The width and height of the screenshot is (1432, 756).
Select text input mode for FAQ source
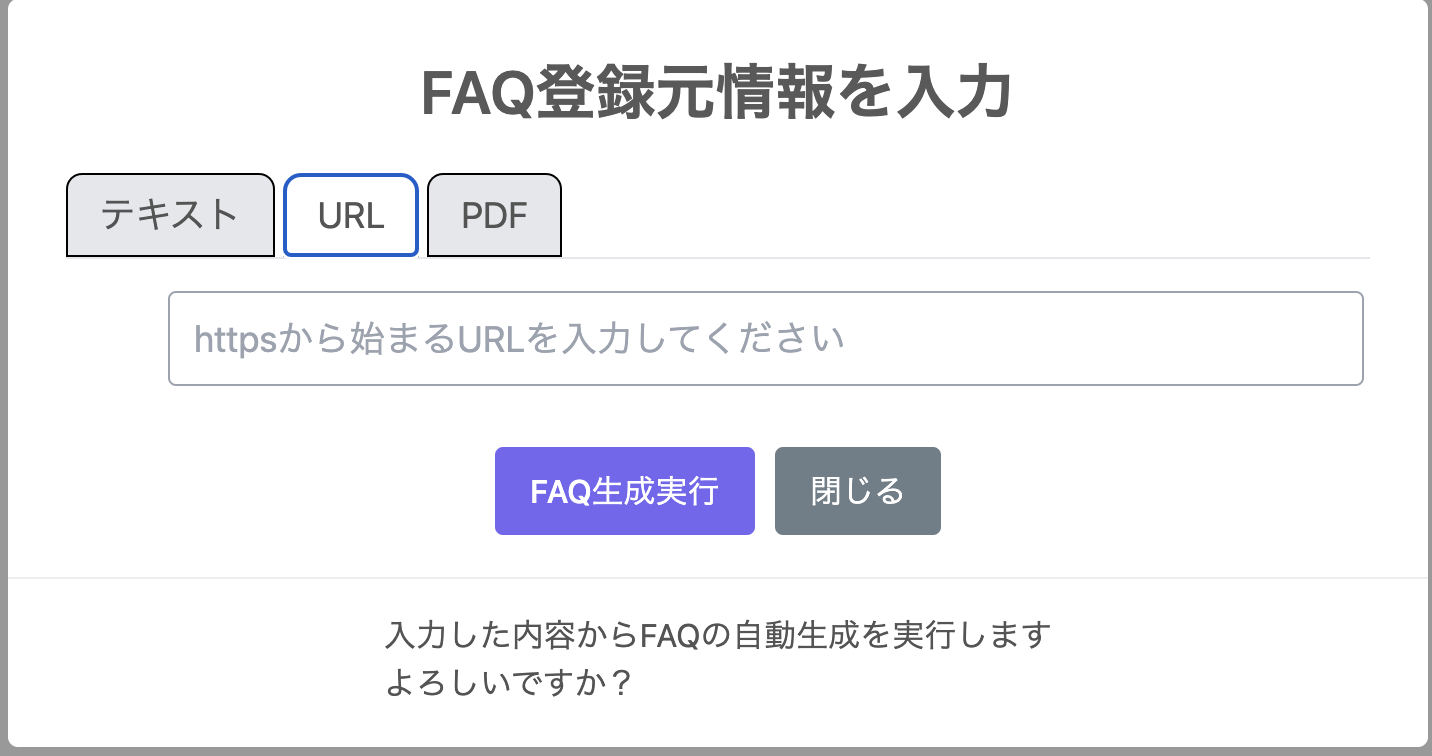pyautogui.click(x=170, y=214)
